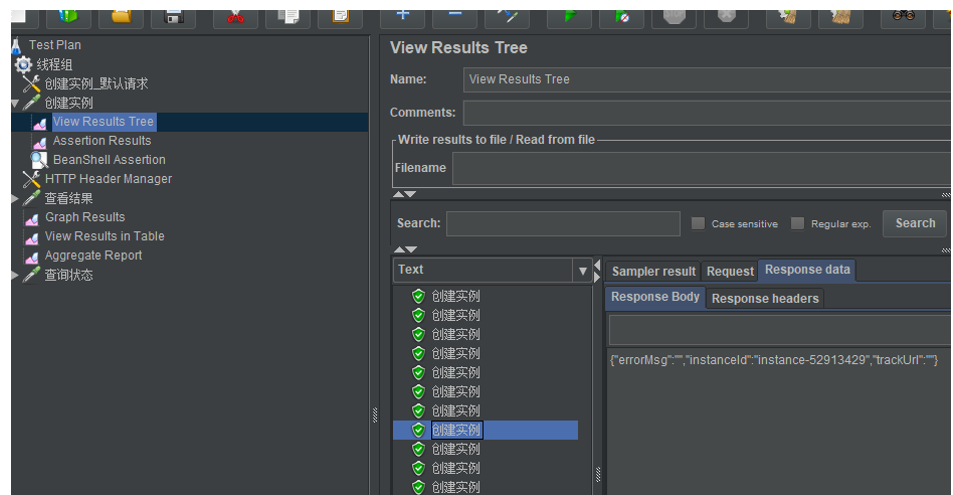Click Start no pauses toolbar icon
This screenshot has height=495, width=953.
coord(621,17)
